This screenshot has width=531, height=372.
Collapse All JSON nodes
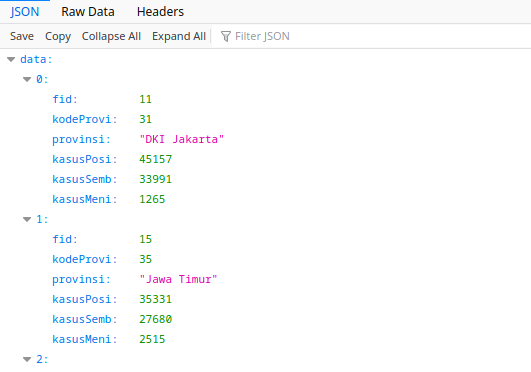(x=111, y=36)
